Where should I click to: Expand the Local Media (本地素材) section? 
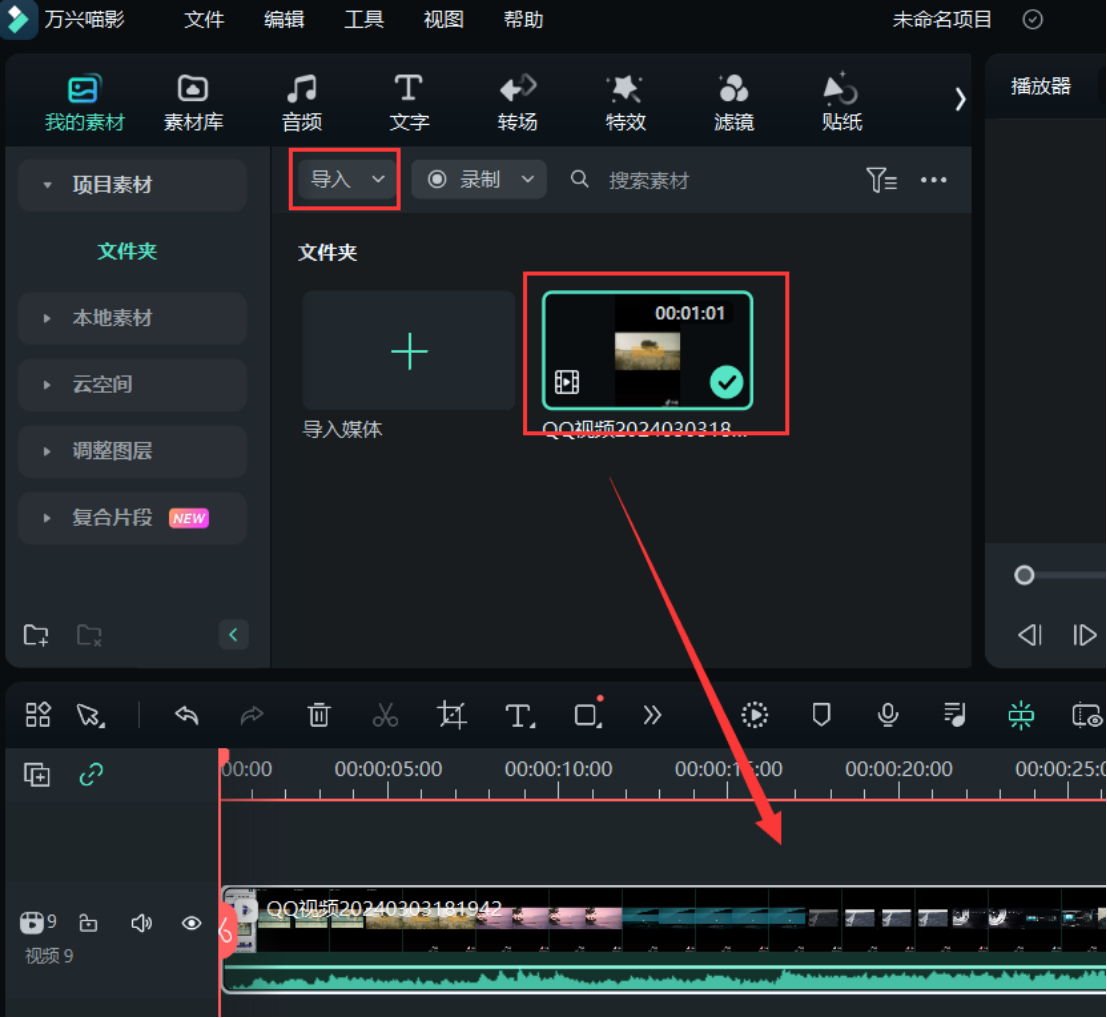point(112,318)
